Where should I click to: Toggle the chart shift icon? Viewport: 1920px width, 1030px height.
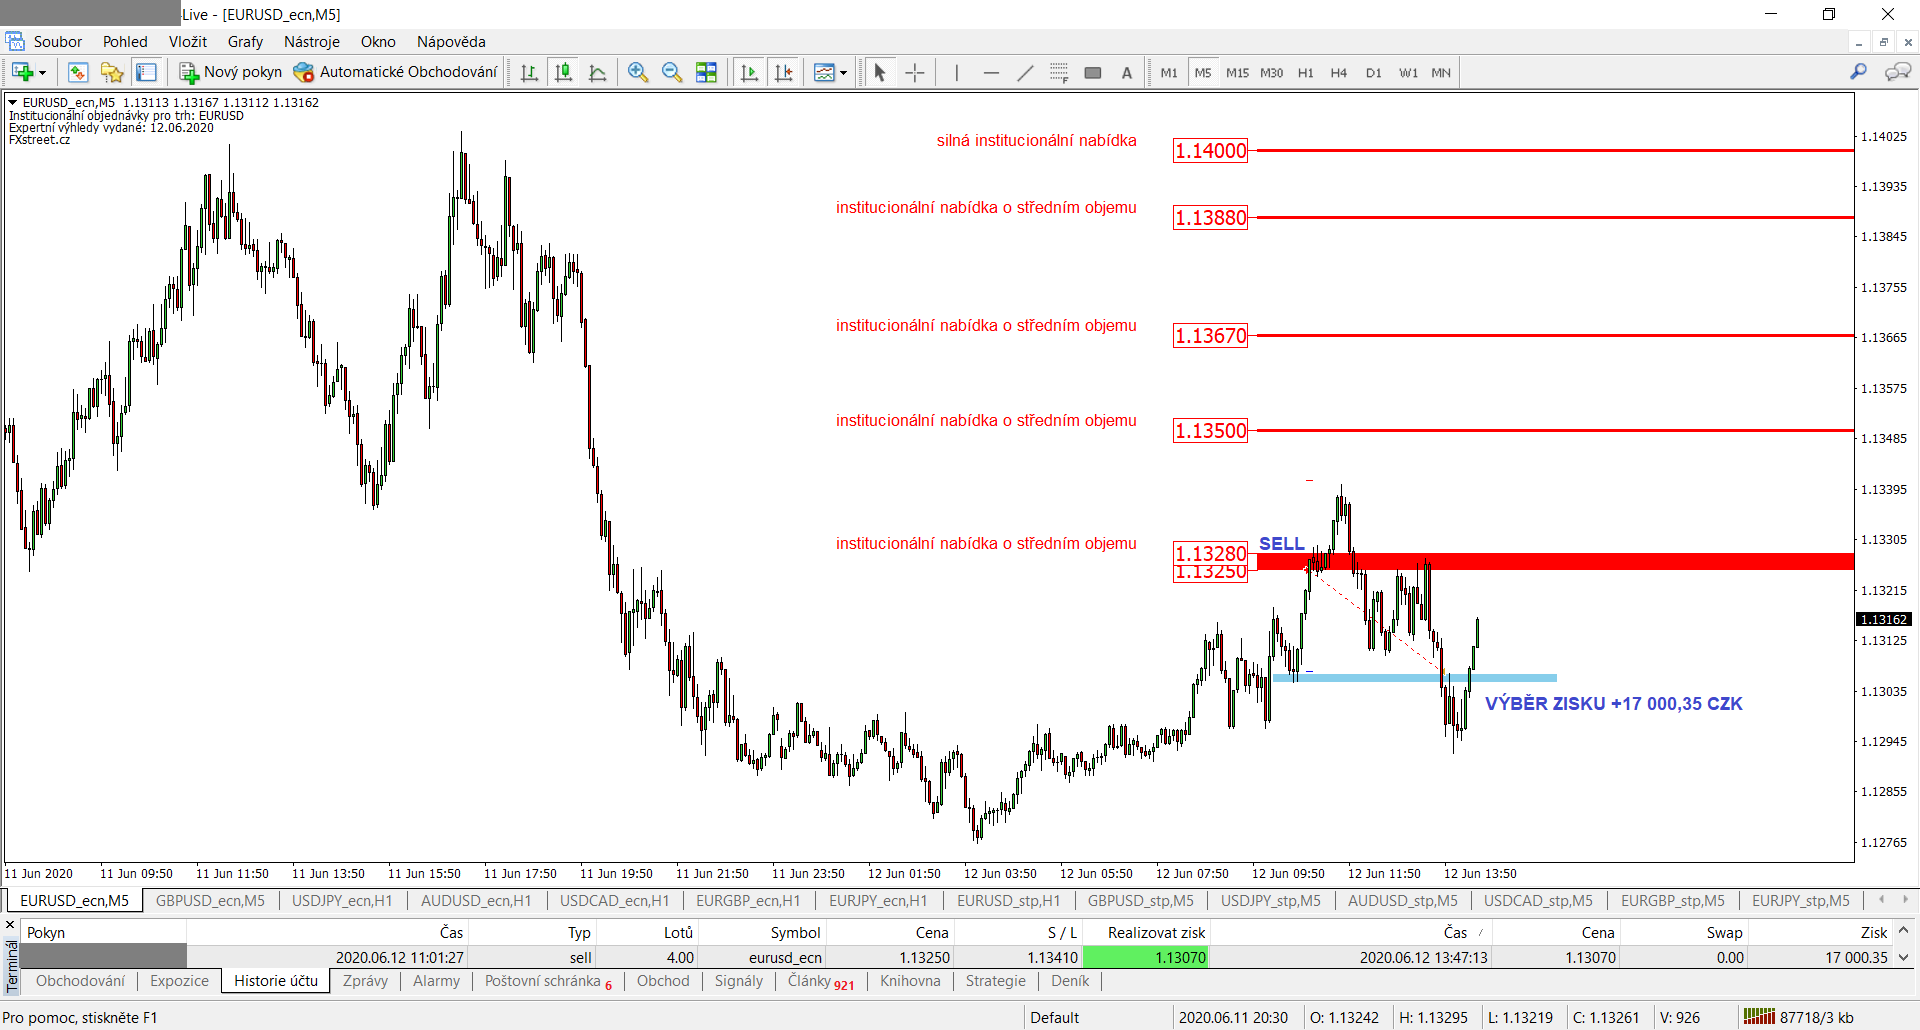coord(784,72)
